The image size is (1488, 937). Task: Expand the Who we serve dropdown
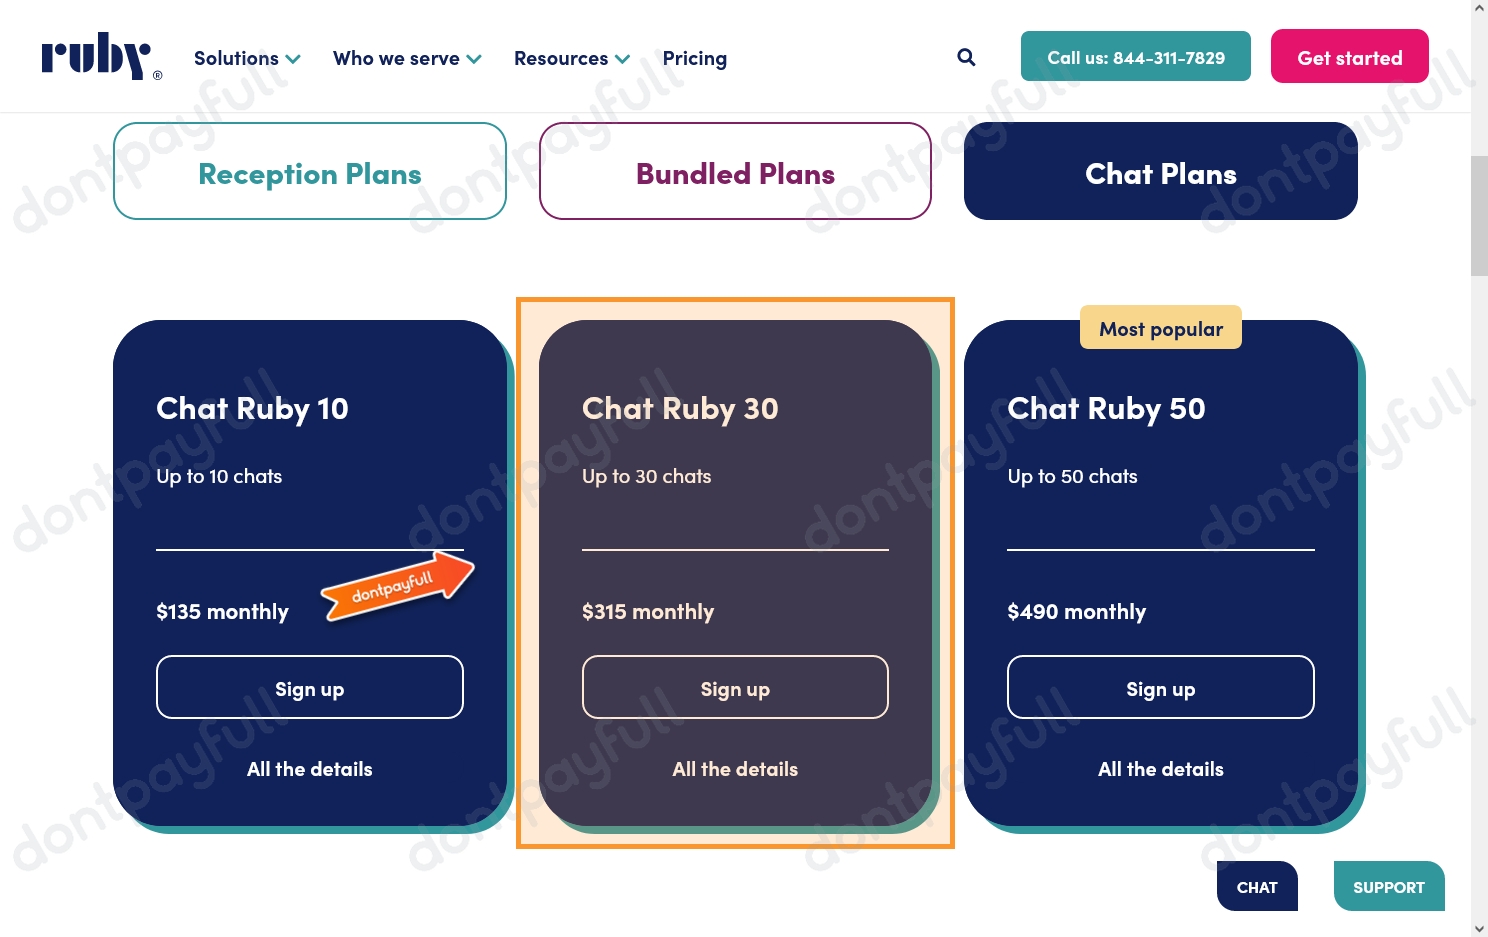[x=406, y=58]
